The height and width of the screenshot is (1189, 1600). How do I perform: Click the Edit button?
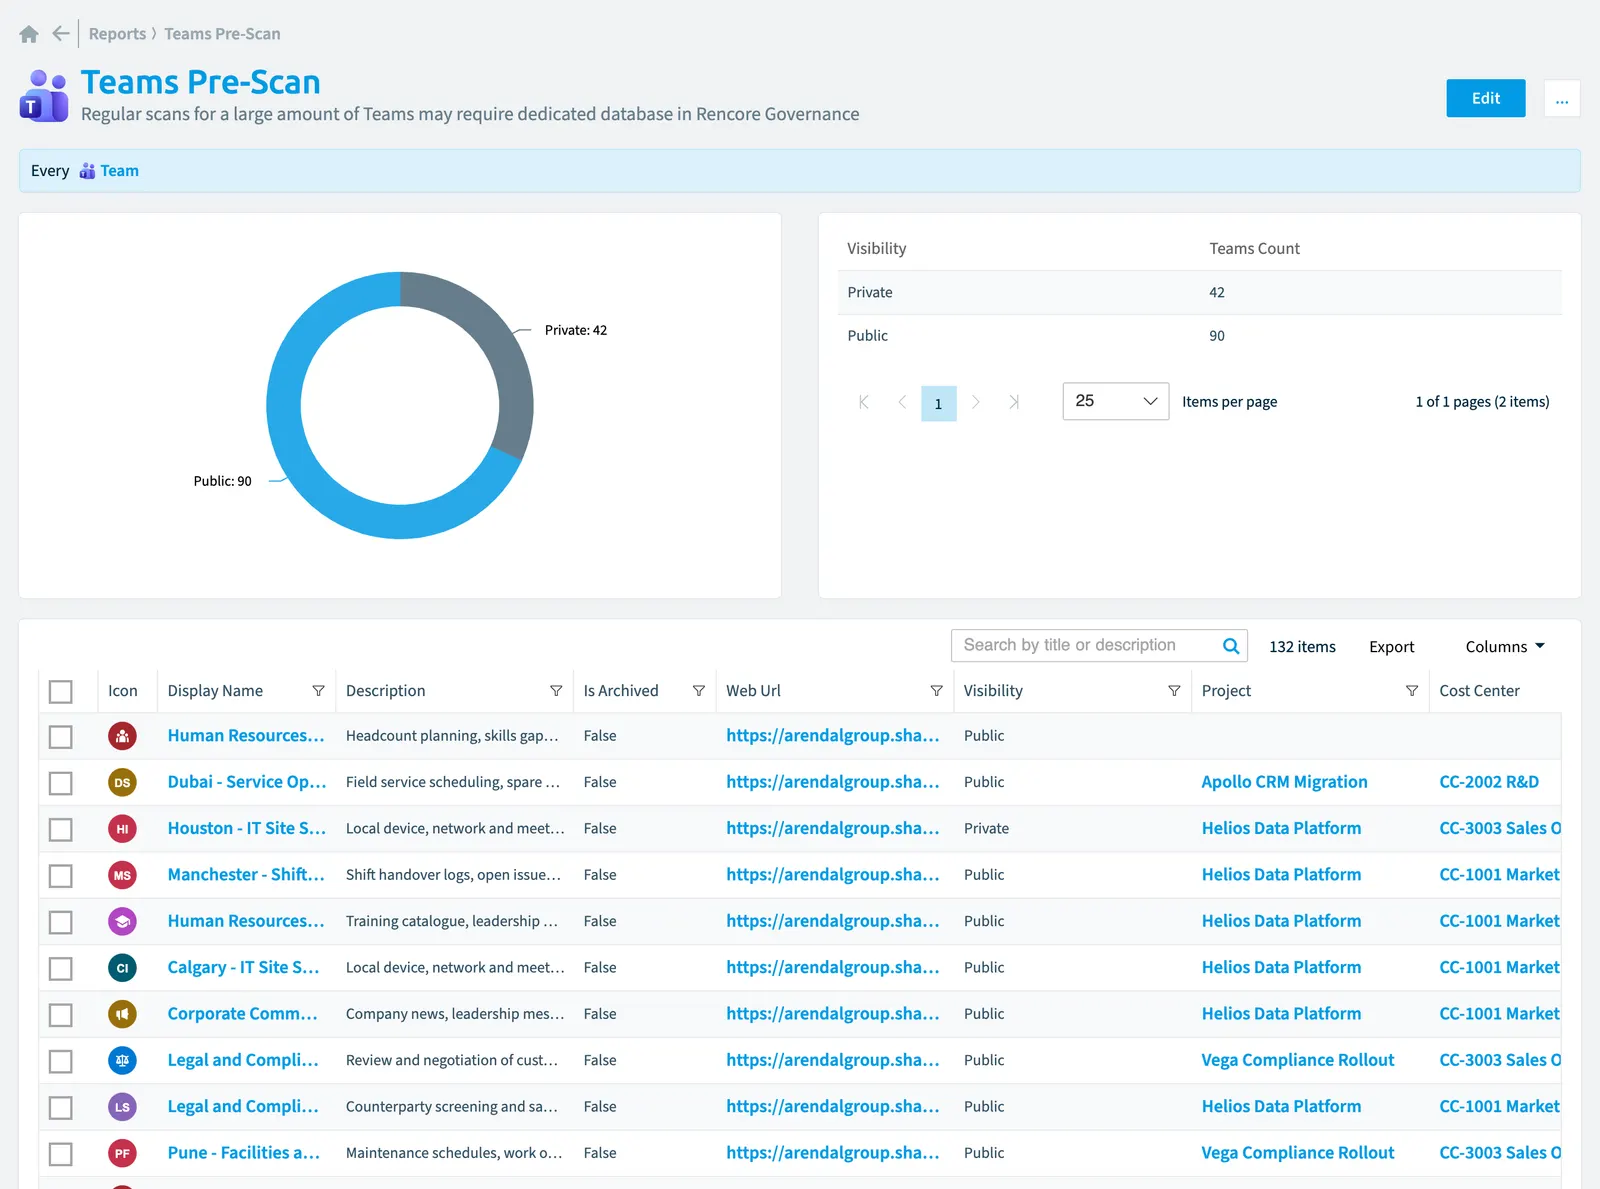coord(1485,98)
